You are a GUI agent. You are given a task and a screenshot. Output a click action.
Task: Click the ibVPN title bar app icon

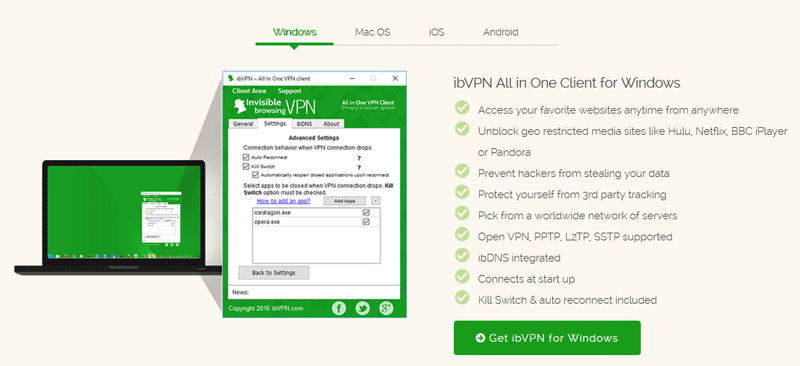(x=230, y=79)
